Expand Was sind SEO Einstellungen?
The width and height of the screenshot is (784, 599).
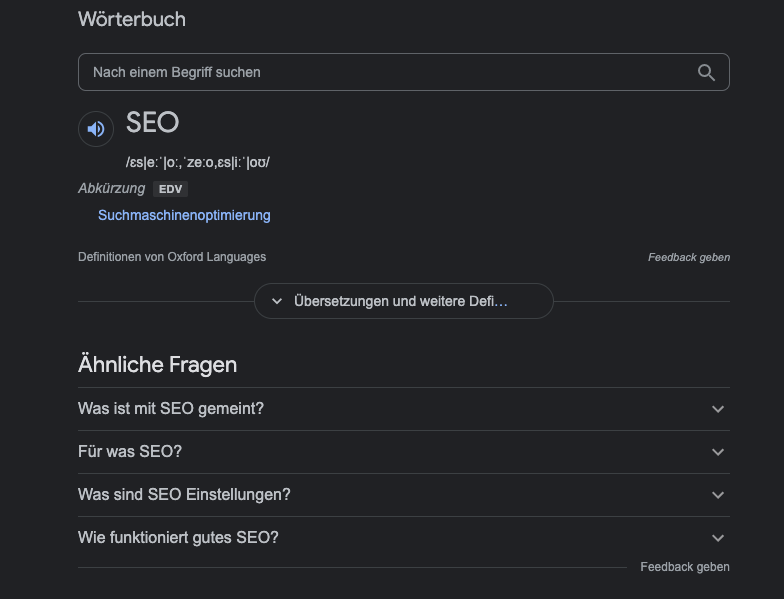coord(404,494)
